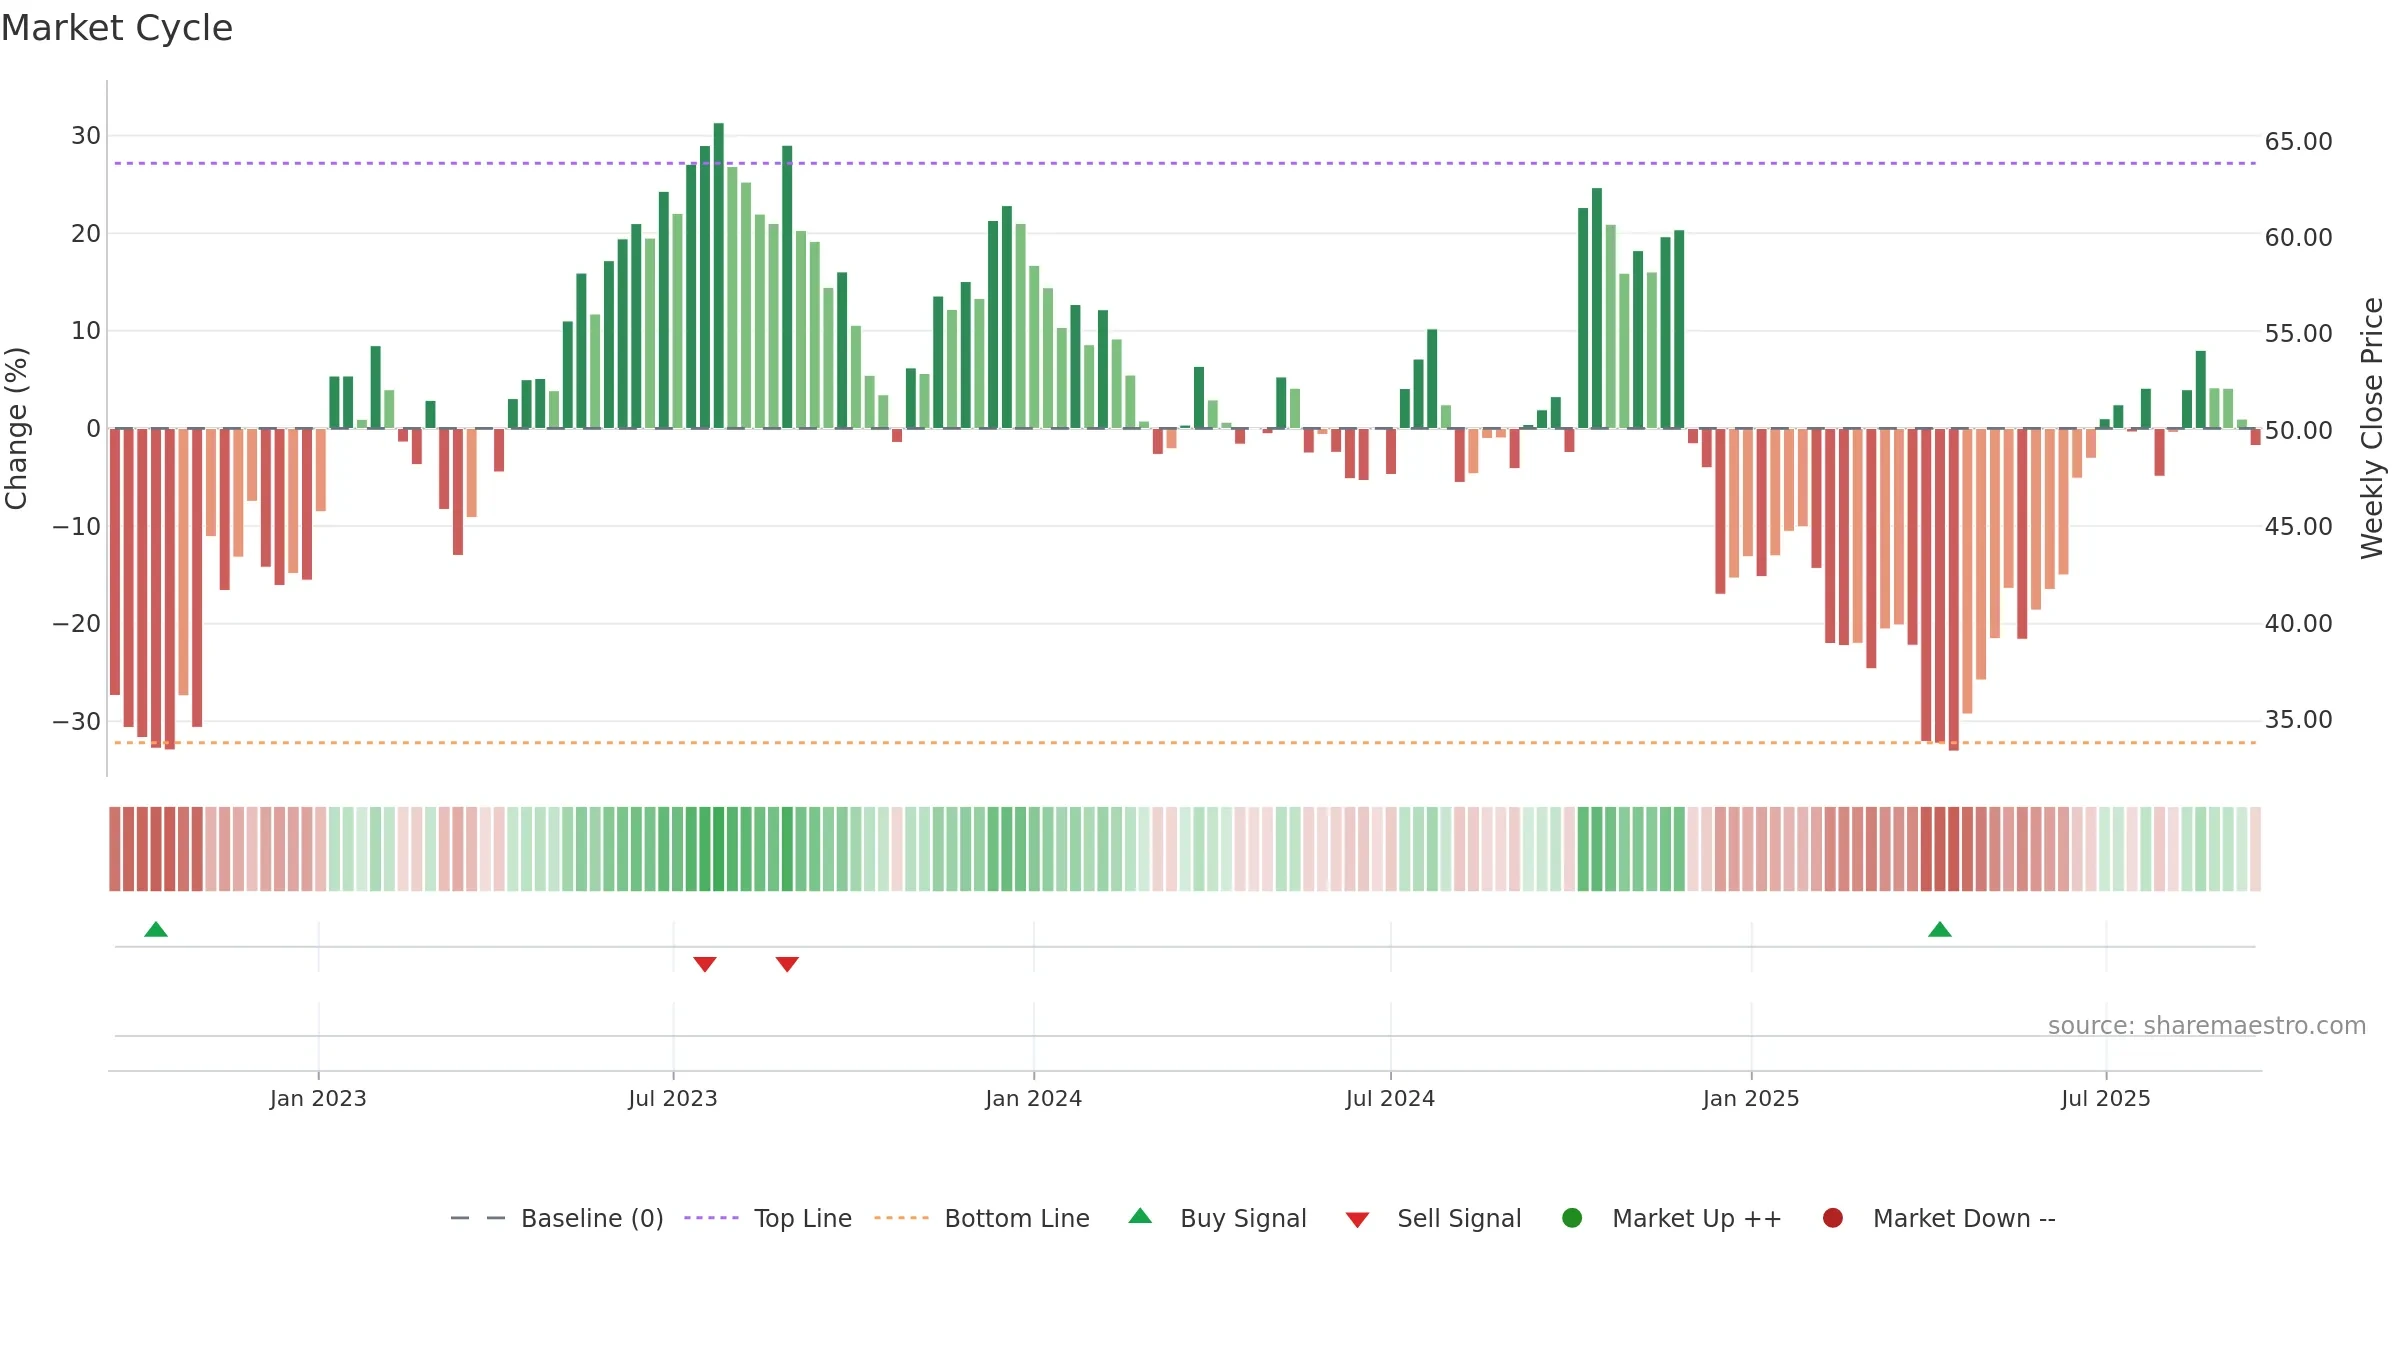Select the second red sell signal marker in Sept 2023
This screenshot has height=1350, width=2400.
click(787, 964)
